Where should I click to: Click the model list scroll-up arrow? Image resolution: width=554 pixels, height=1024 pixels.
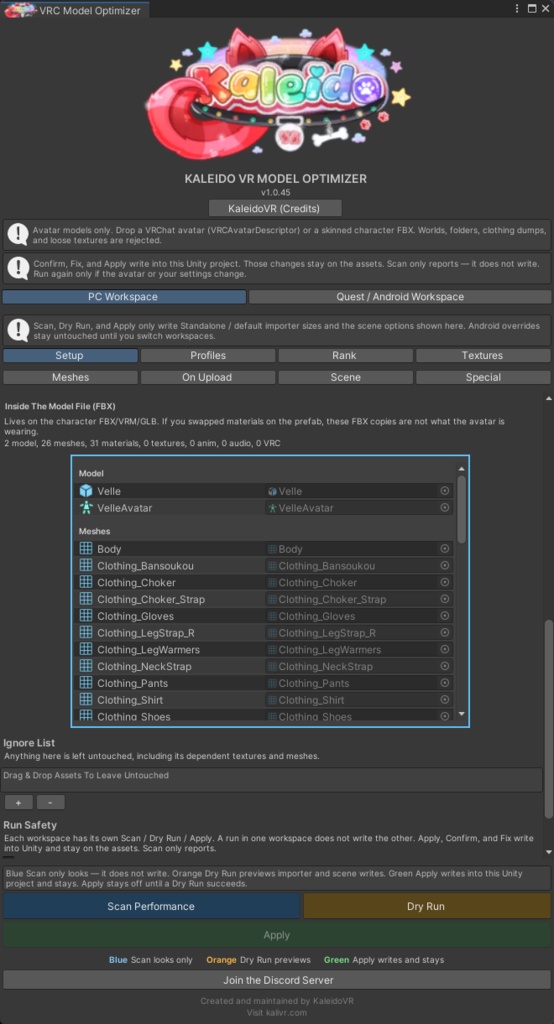[x=462, y=469]
